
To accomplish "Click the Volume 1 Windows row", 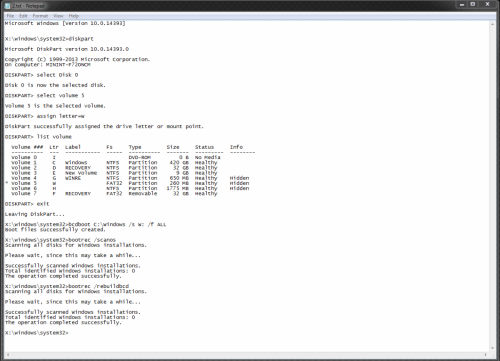I will 114,163.
